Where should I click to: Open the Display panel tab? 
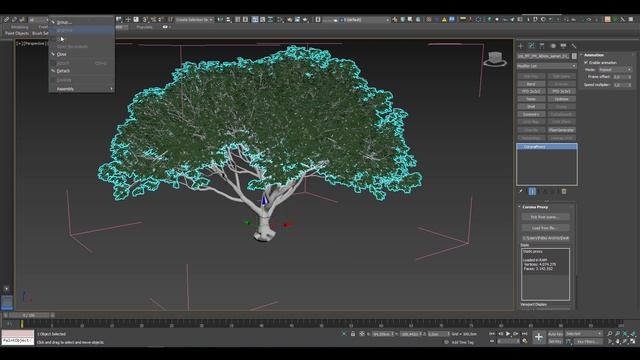tap(563, 46)
